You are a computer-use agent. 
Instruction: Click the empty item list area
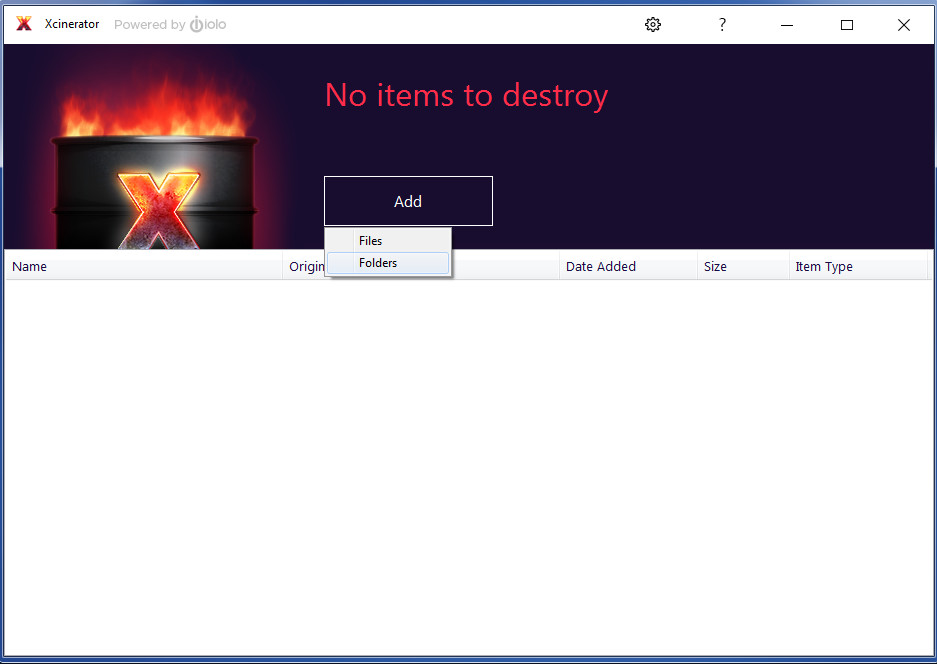tap(468, 460)
